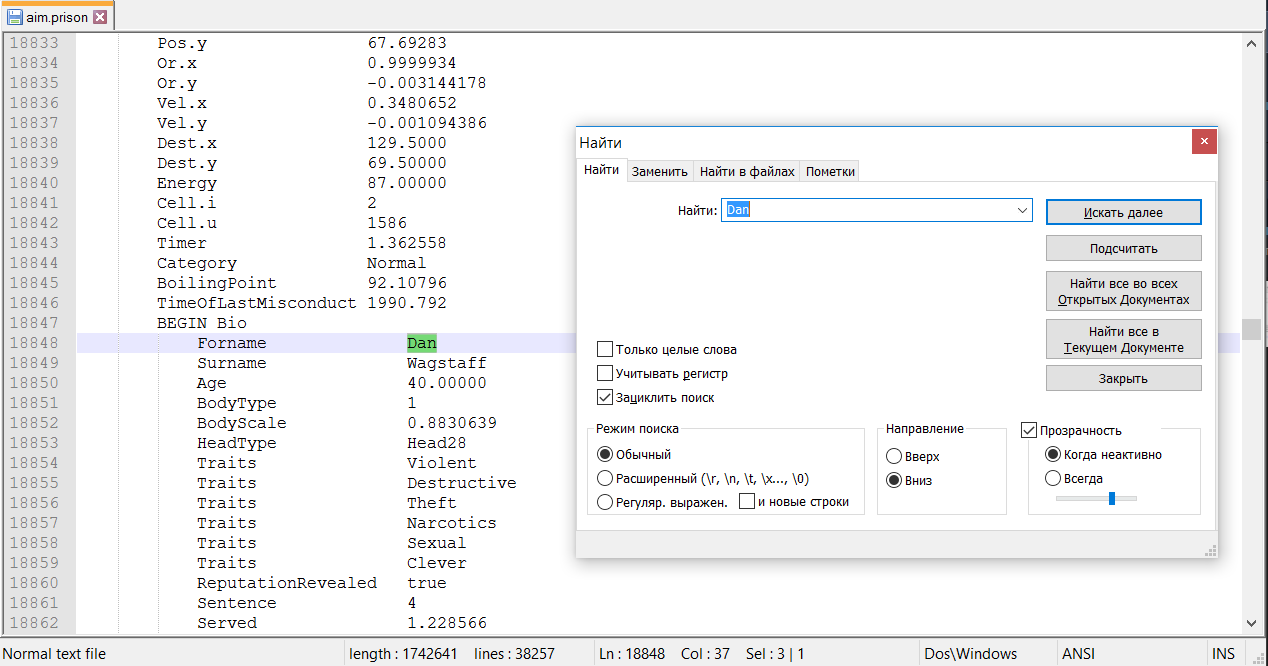Toggle the Прозрачность checkbox
Viewport: 1268px width, 666px height.
[1029, 430]
